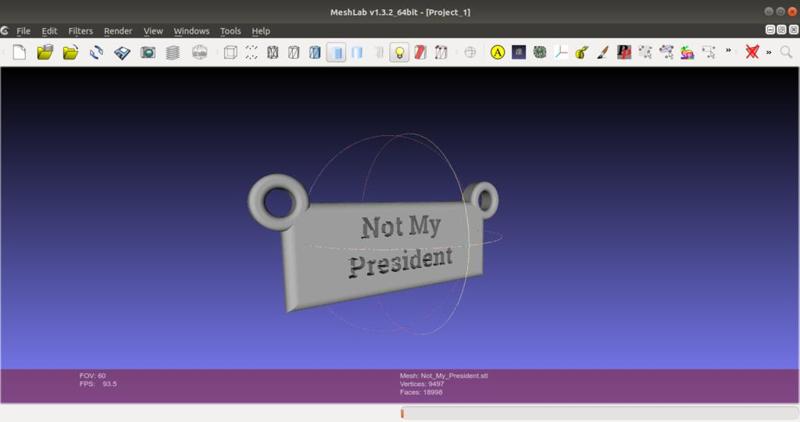Screen dimensions: 800x422
Task: Import mesh folder icon
Action: pyautogui.click(x=70, y=52)
